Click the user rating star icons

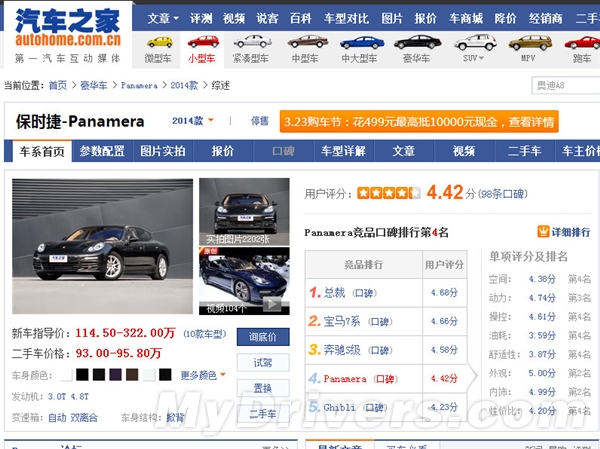pos(389,193)
